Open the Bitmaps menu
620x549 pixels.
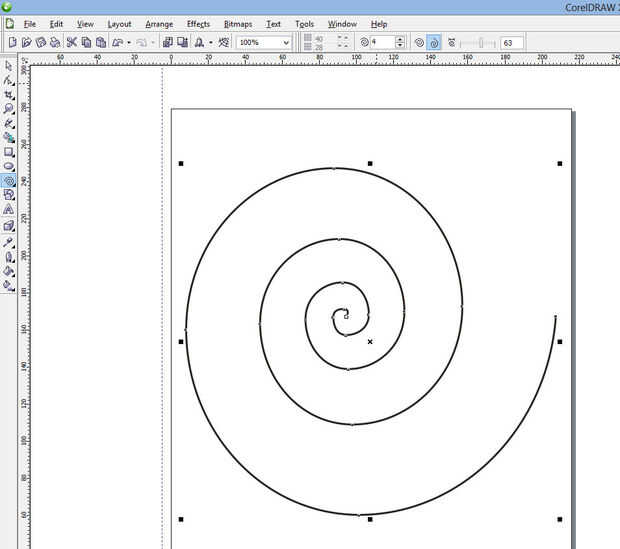238,23
